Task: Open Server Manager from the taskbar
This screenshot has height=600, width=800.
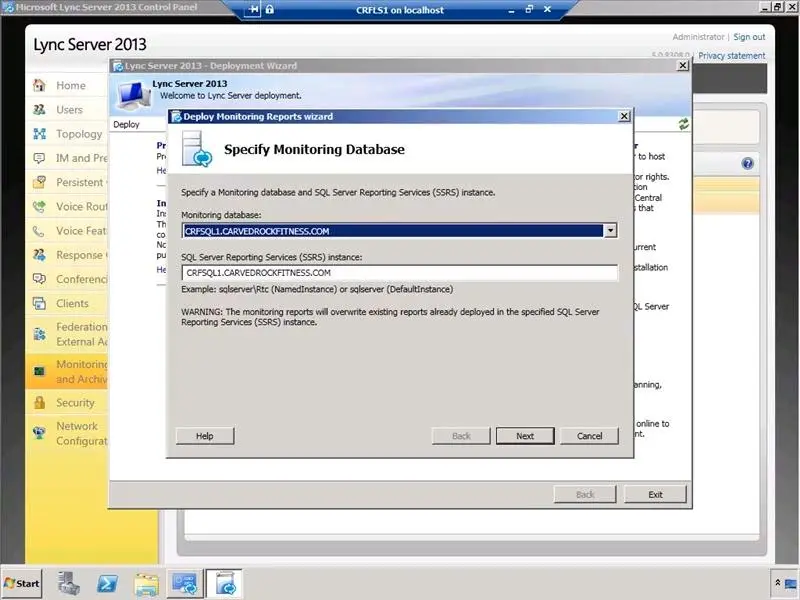Action: pyautogui.click(x=68, y=583)
